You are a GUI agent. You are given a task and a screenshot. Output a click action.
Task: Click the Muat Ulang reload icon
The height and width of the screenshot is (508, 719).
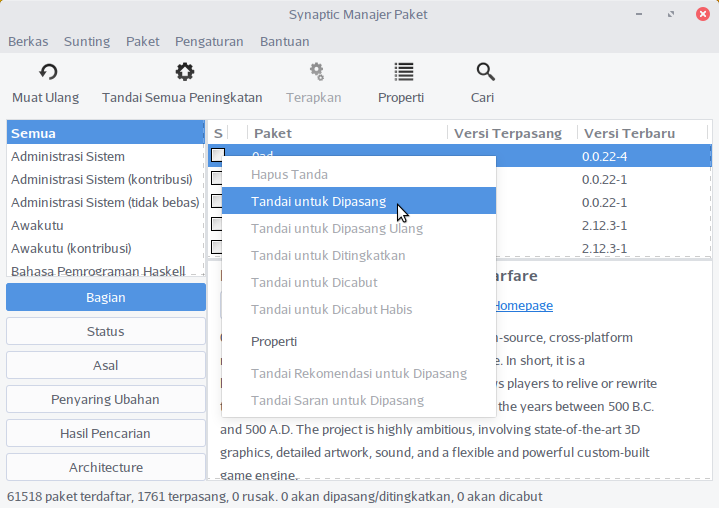(48, 72)
